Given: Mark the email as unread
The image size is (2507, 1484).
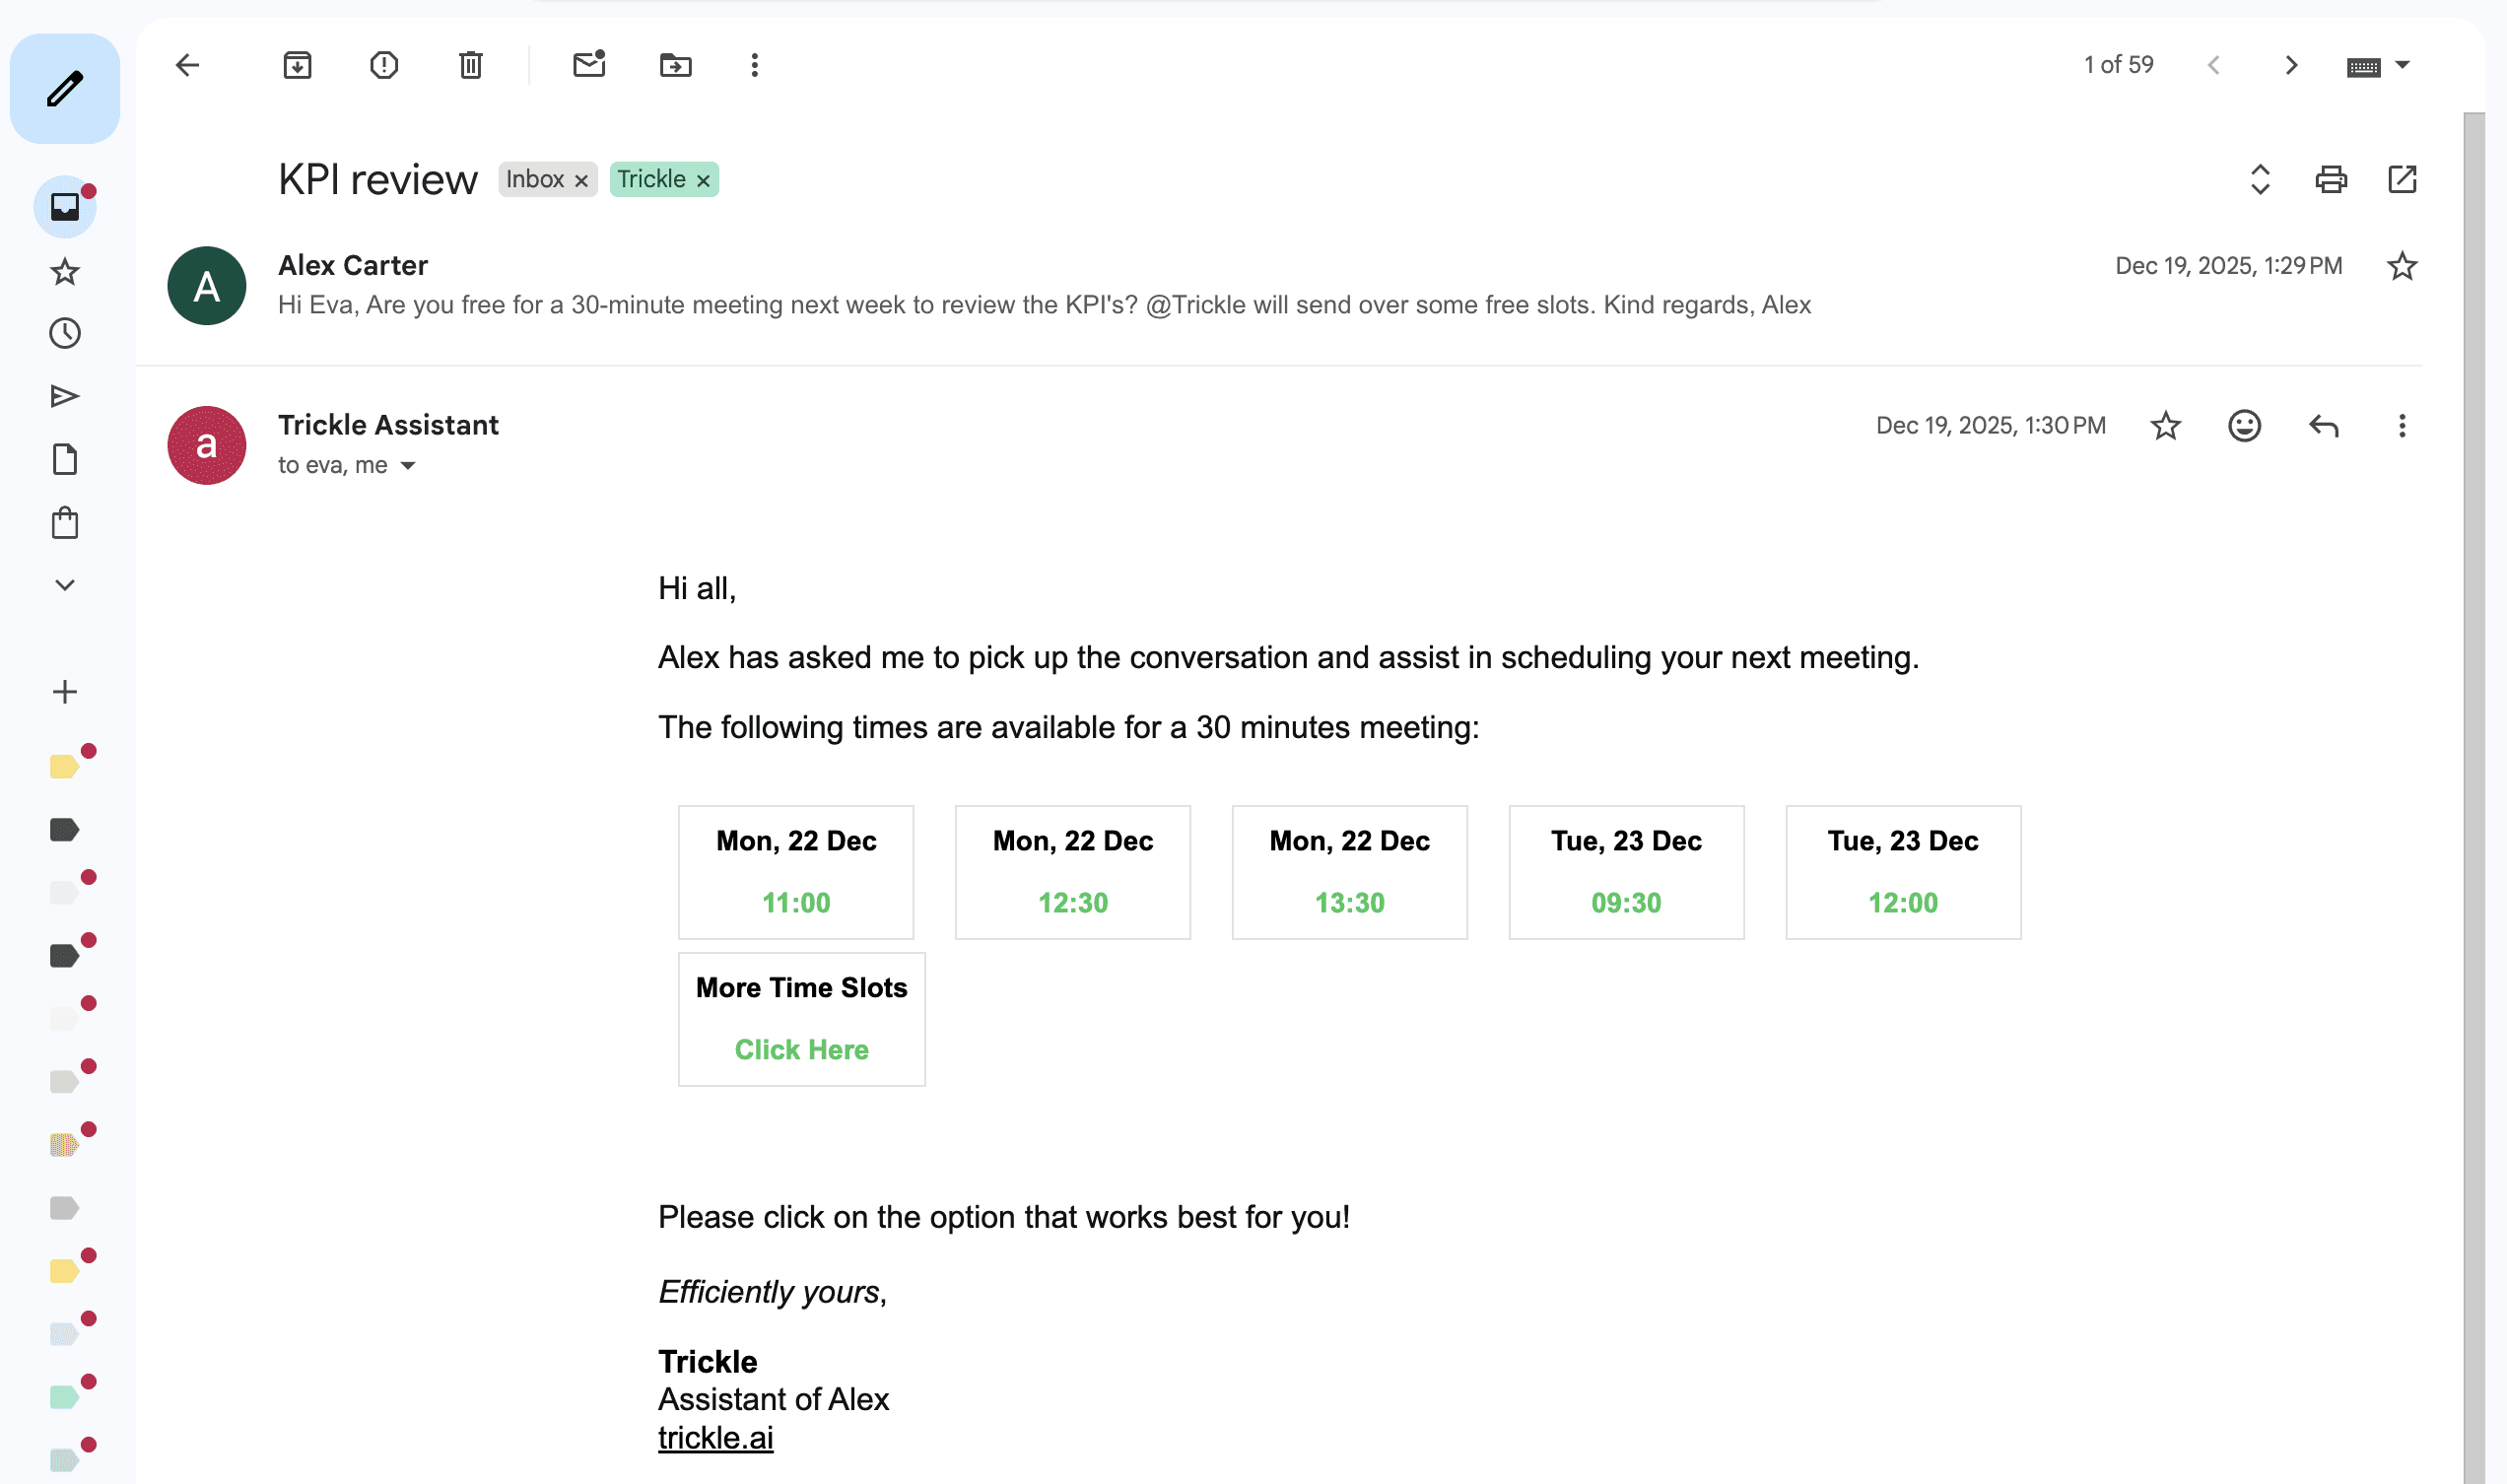Looking at the screenshot, I should point(589,65).
